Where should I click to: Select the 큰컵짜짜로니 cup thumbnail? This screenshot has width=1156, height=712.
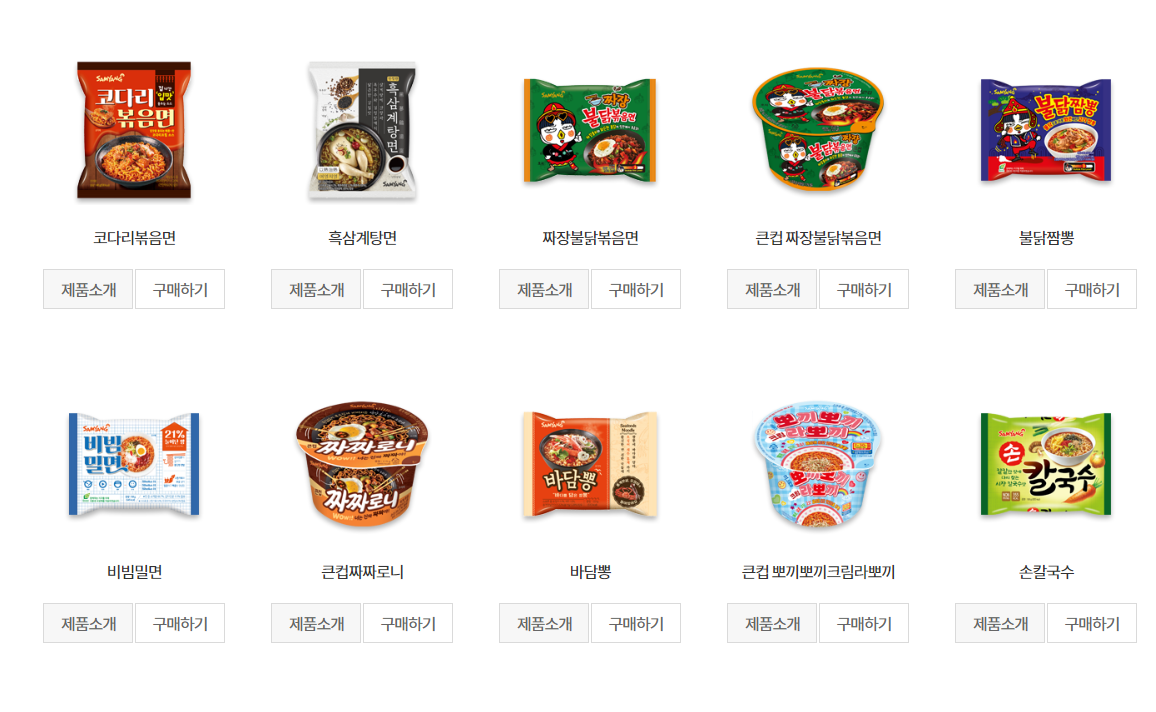click(x=362, y=464)
